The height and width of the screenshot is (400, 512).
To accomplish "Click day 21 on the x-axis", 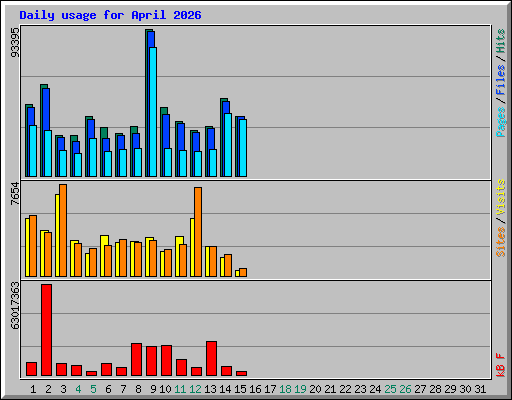I will pyautogui.click(x=330, y=389).
